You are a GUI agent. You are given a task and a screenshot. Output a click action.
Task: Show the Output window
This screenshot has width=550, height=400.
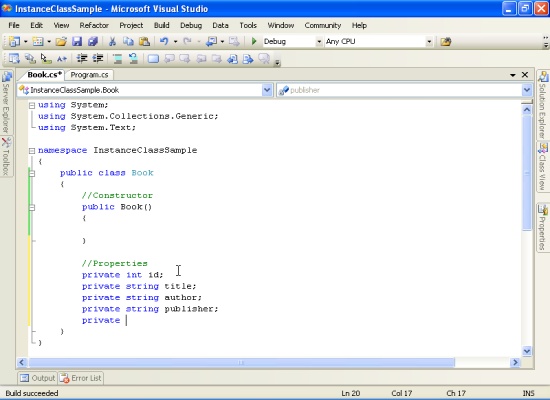(x=38, y=378)
